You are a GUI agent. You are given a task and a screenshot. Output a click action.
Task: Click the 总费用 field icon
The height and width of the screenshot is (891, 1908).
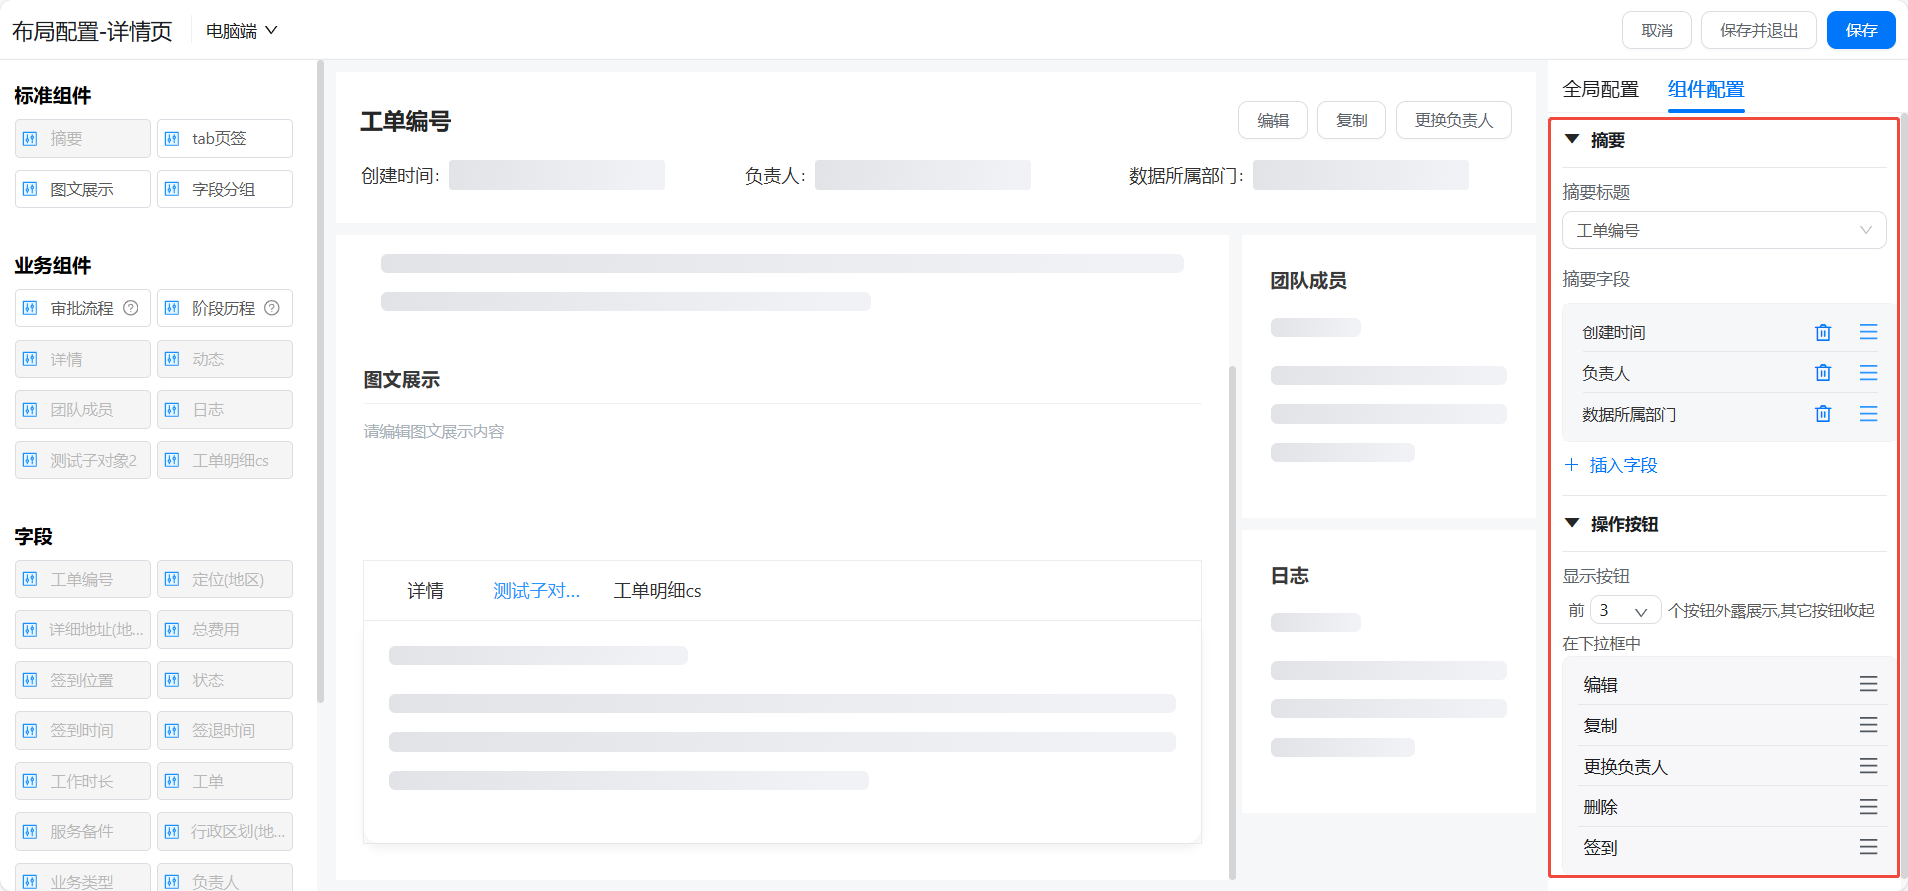click(x=172, y=630)
